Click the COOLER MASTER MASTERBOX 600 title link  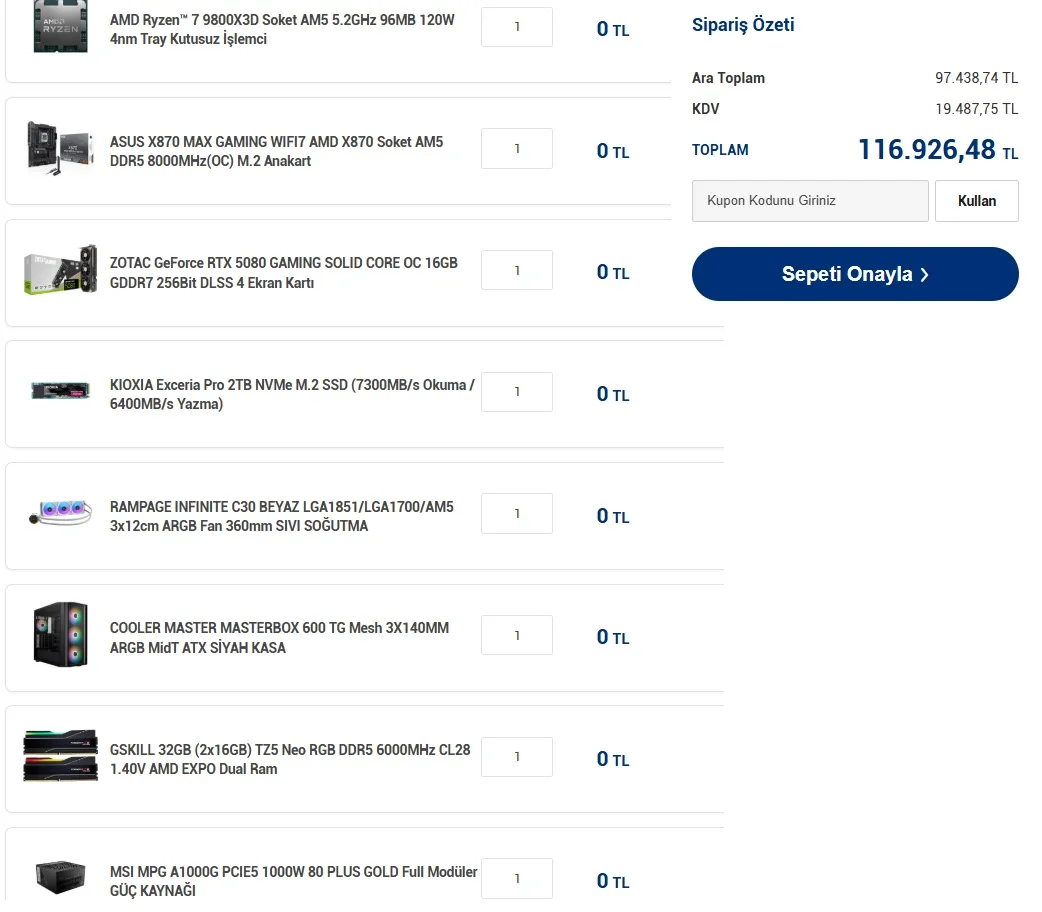(279, 637)
